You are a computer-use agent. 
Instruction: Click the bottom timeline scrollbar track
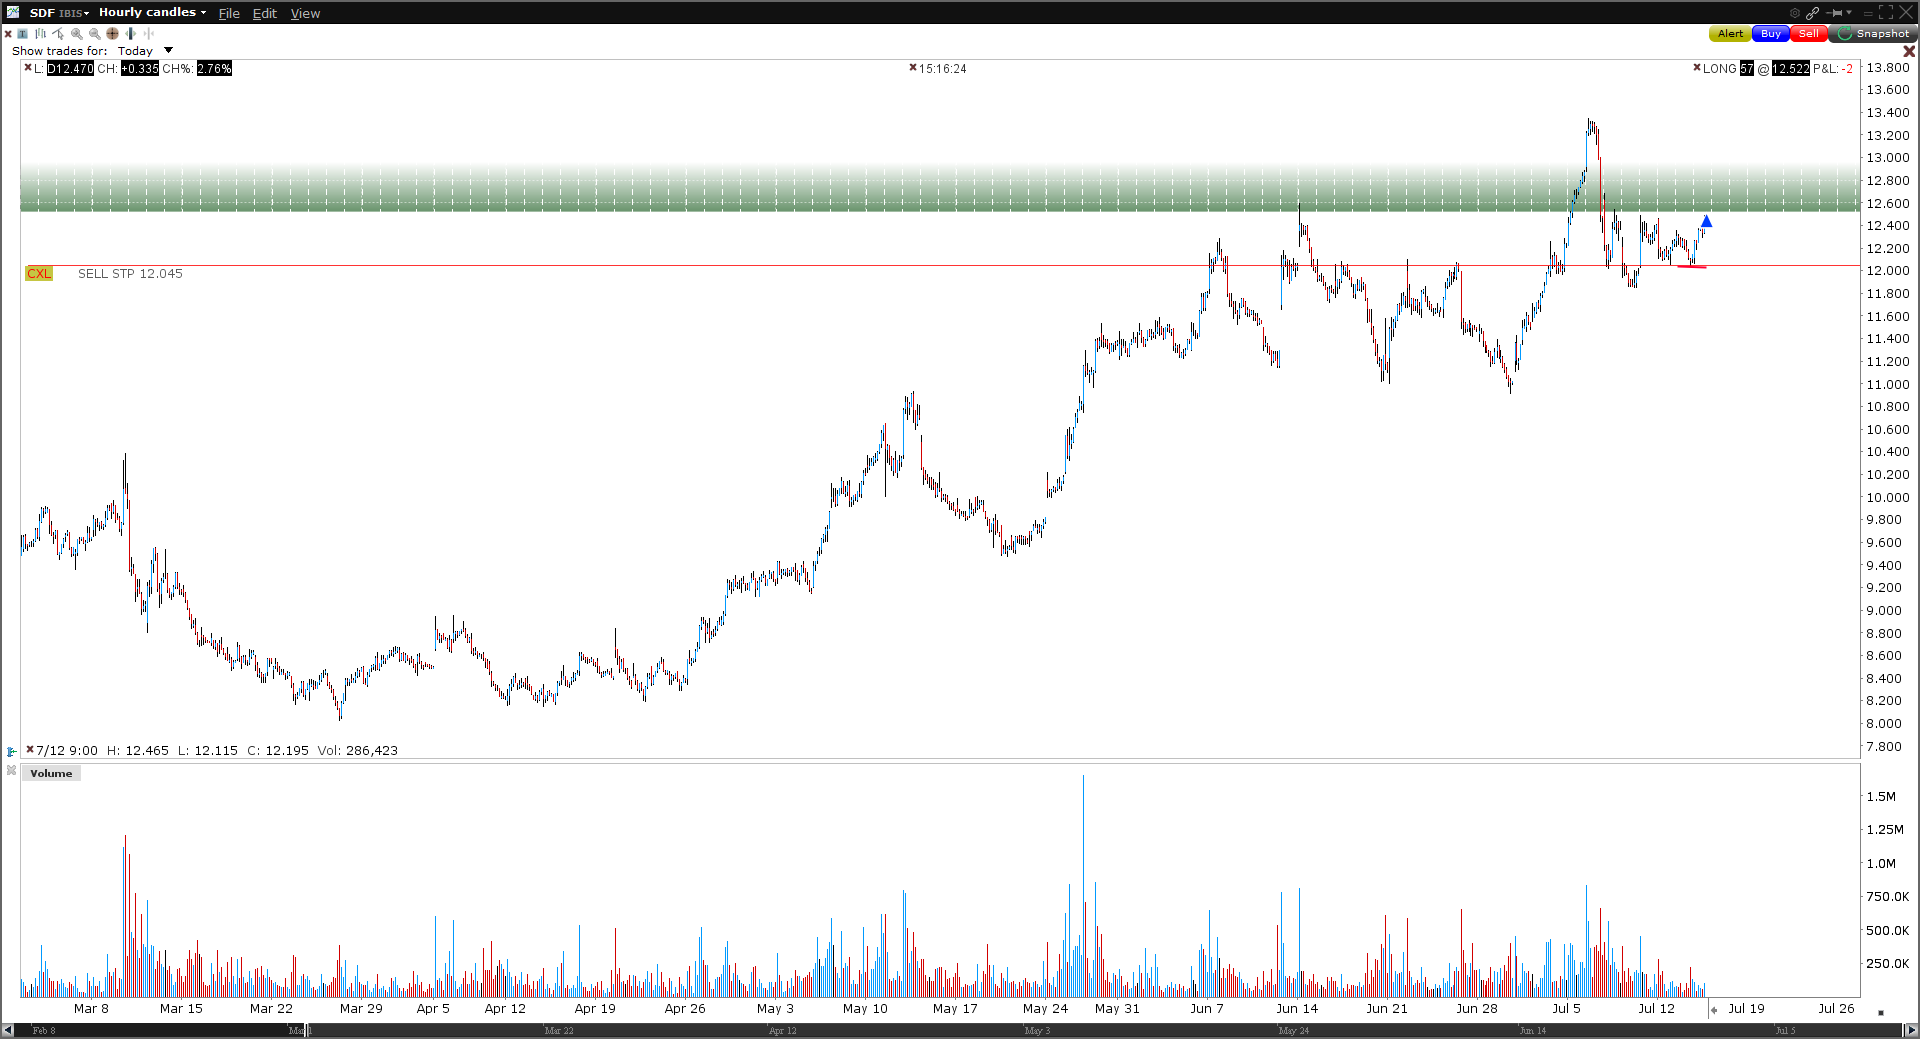pyautogui.click(x=960, y=1030)
